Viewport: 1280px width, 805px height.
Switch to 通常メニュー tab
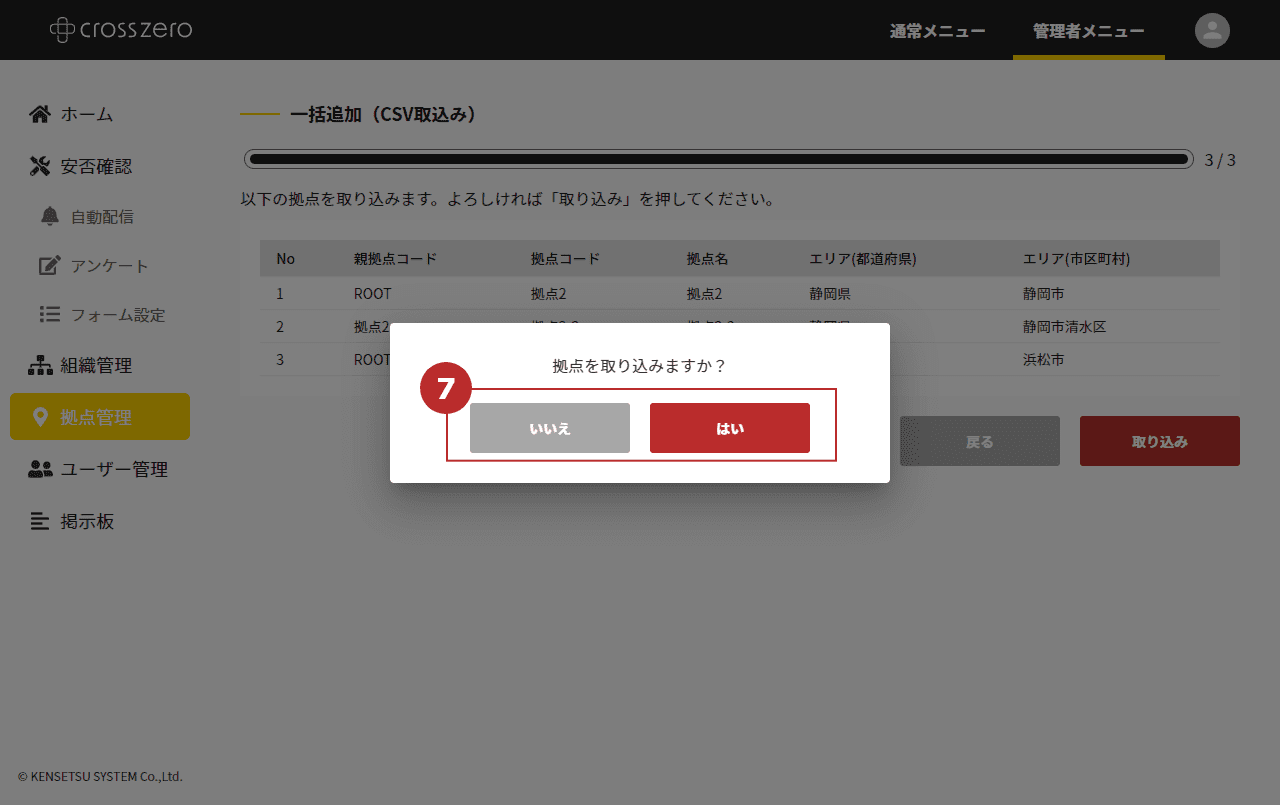(937, 31)
